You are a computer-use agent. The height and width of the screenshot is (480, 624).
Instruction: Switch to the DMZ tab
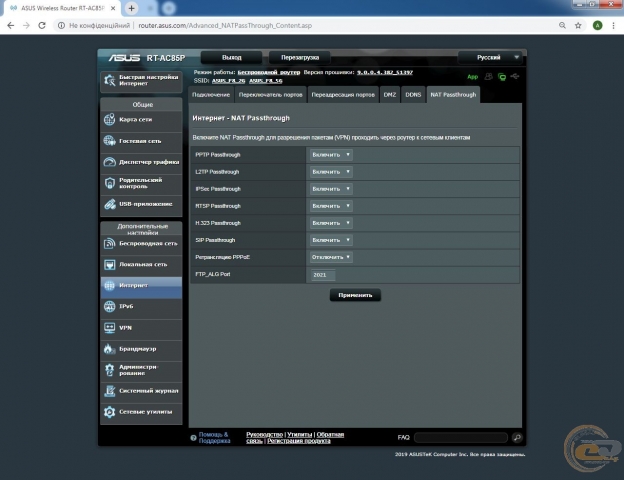389,94
